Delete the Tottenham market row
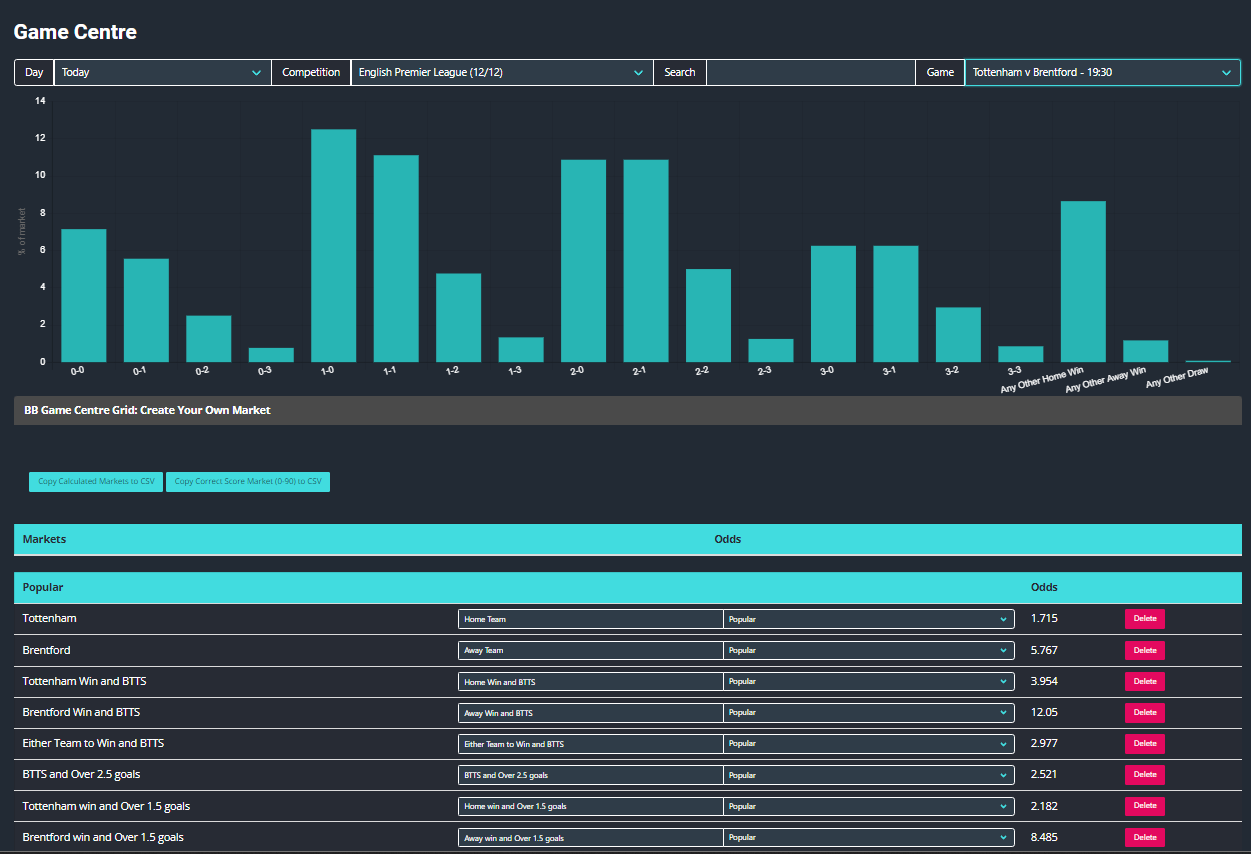1251x854 pixels. coord(1144,618)
